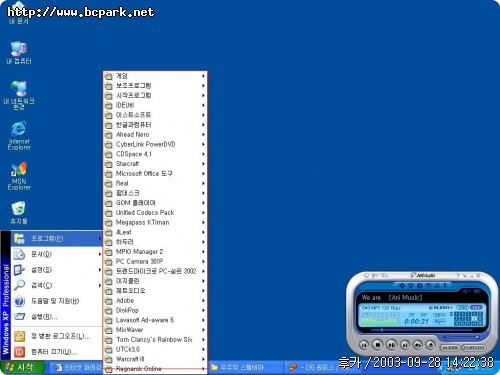Open the Real program folder
This screenshot has height=375, width=500.
point(155,183)
